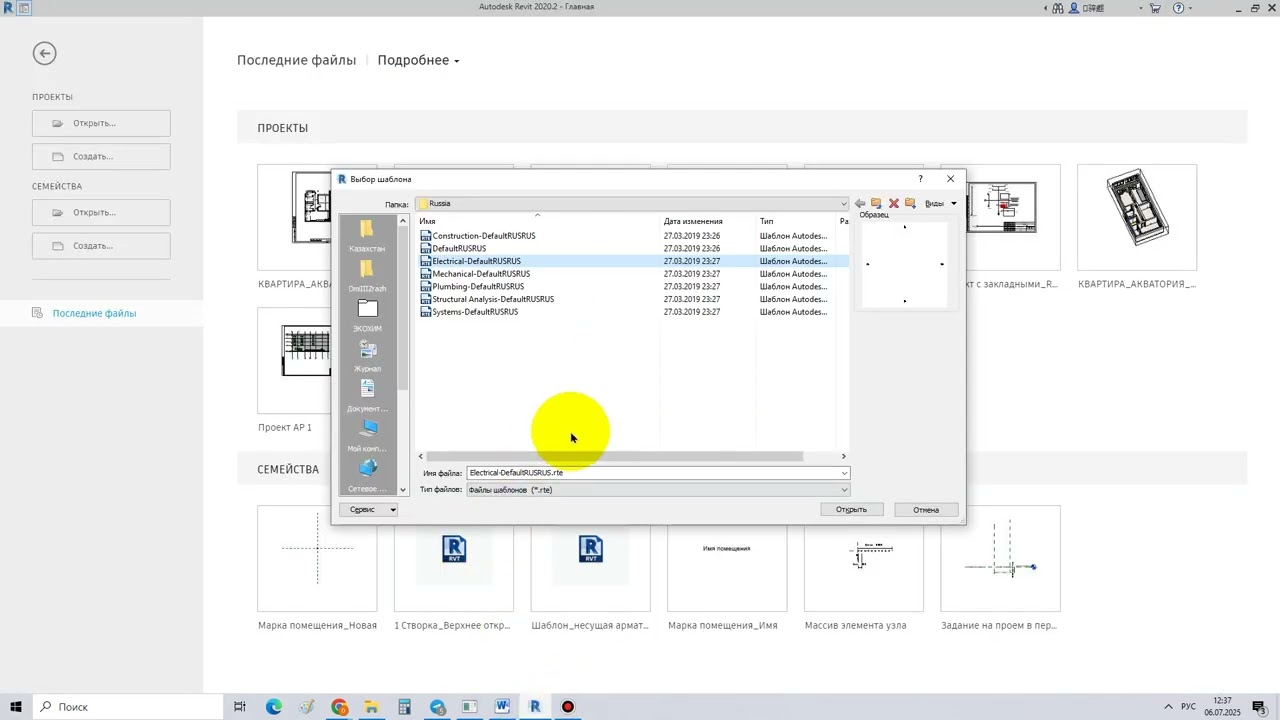Click the user sign-in icon in title bar
Image resolution: width=1280 pixels, height=720 pixels.
tap(1074, 8)
